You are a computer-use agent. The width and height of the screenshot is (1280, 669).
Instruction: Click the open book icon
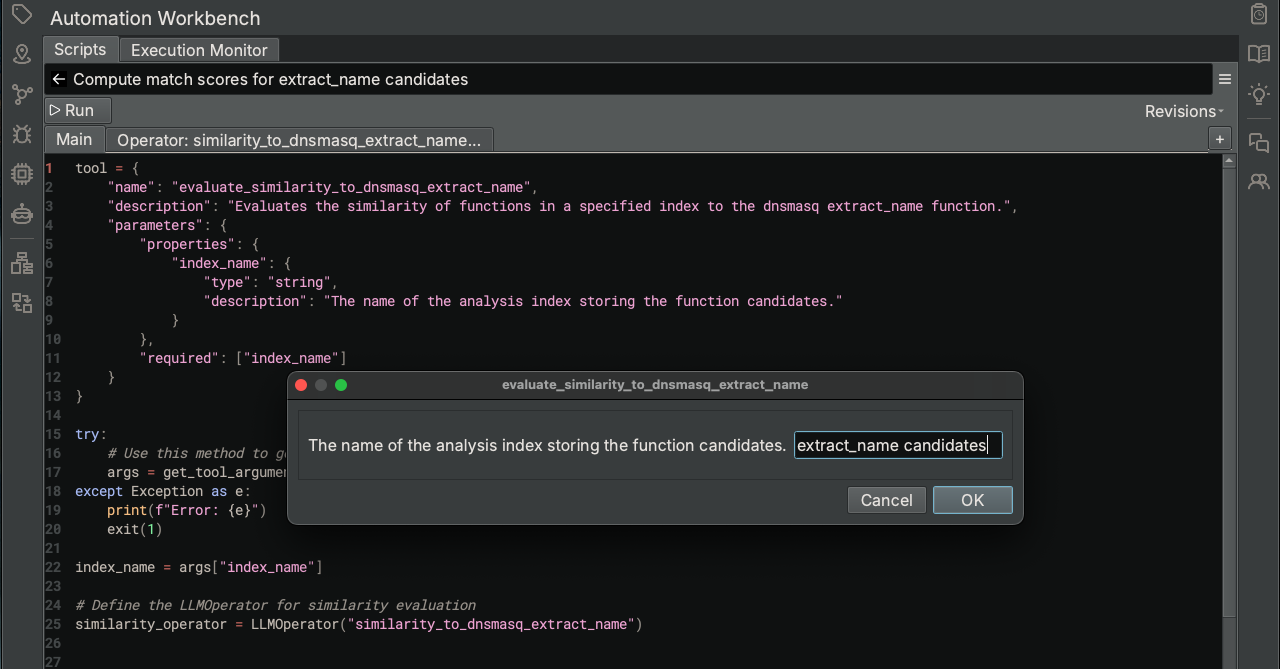1259,54
